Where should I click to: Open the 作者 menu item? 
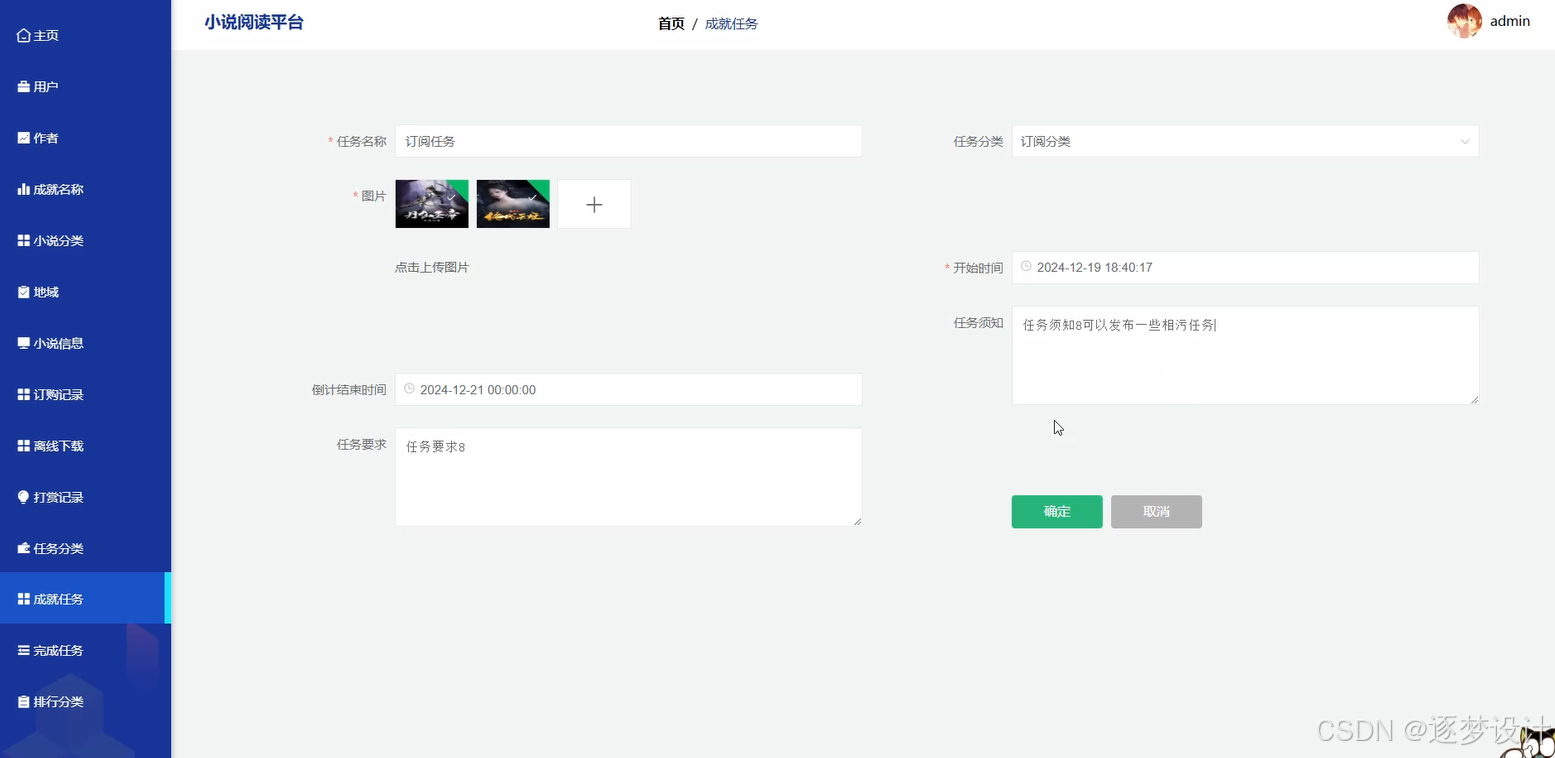(85, 138)
